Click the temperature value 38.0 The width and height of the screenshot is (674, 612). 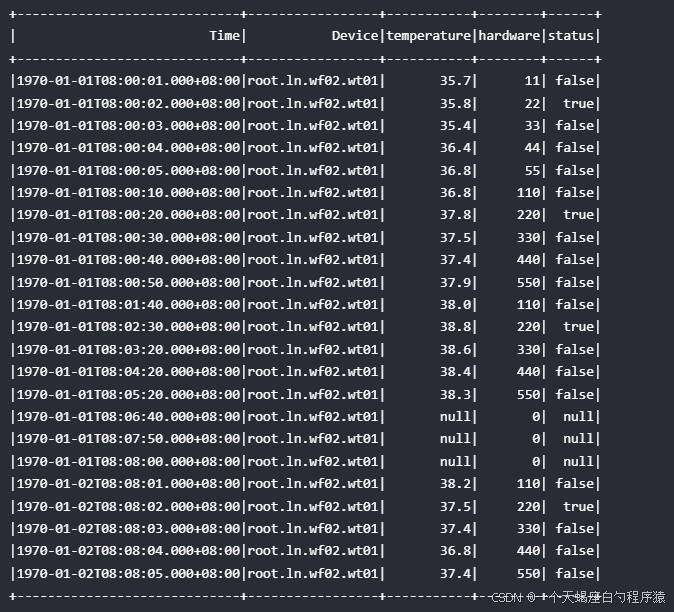pyautogui.click(x=456, y=305)
